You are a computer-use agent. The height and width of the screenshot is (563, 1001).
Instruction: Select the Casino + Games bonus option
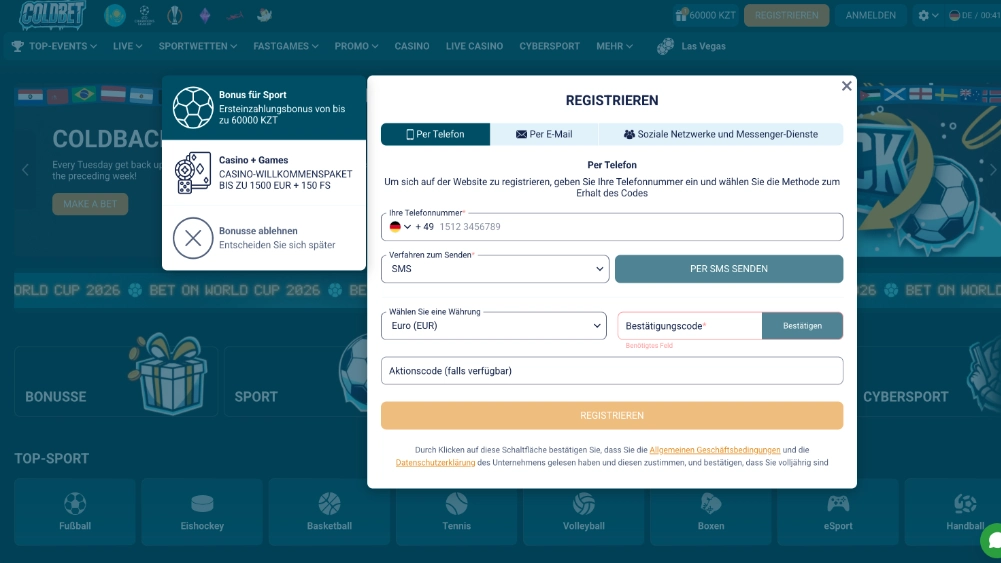click(x=264, y=172)
